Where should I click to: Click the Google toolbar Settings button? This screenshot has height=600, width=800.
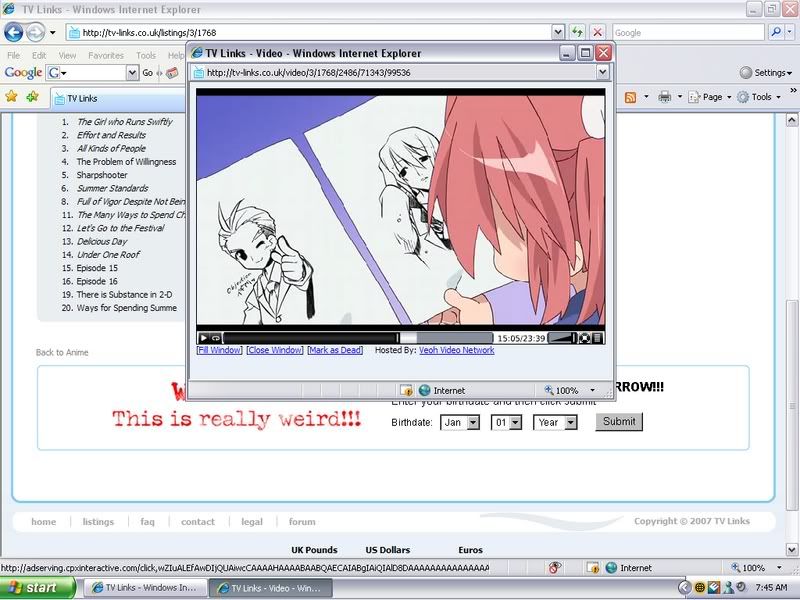(x=765, y=72)
